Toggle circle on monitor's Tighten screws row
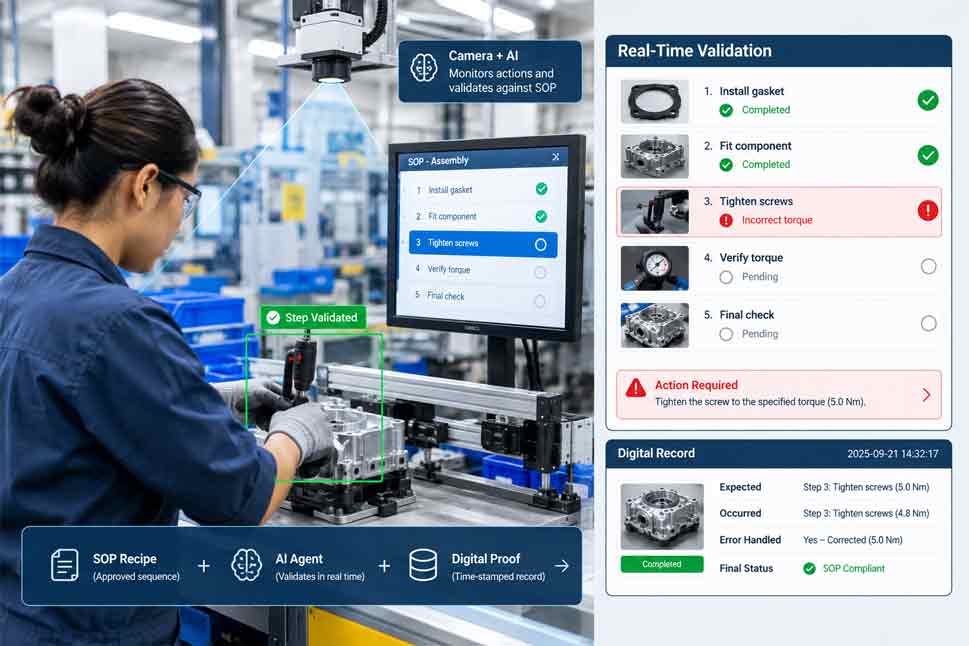The image size is (969, 646). (x=540, y=245)
